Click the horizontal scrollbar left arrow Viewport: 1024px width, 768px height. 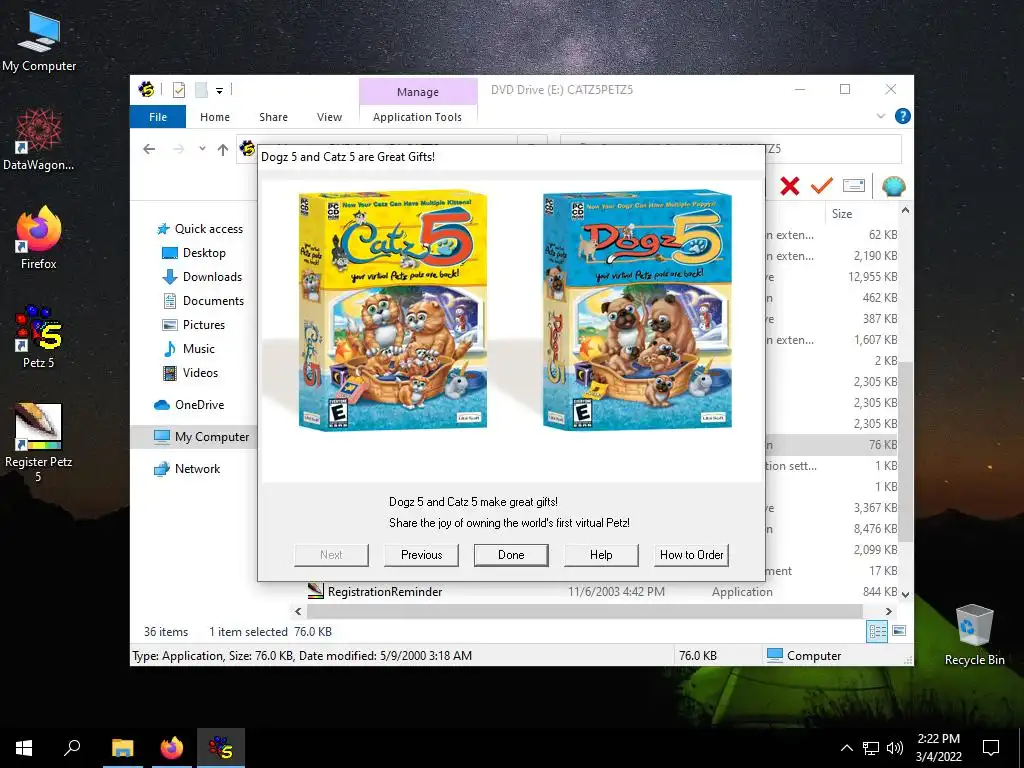[x=298, y=611]
